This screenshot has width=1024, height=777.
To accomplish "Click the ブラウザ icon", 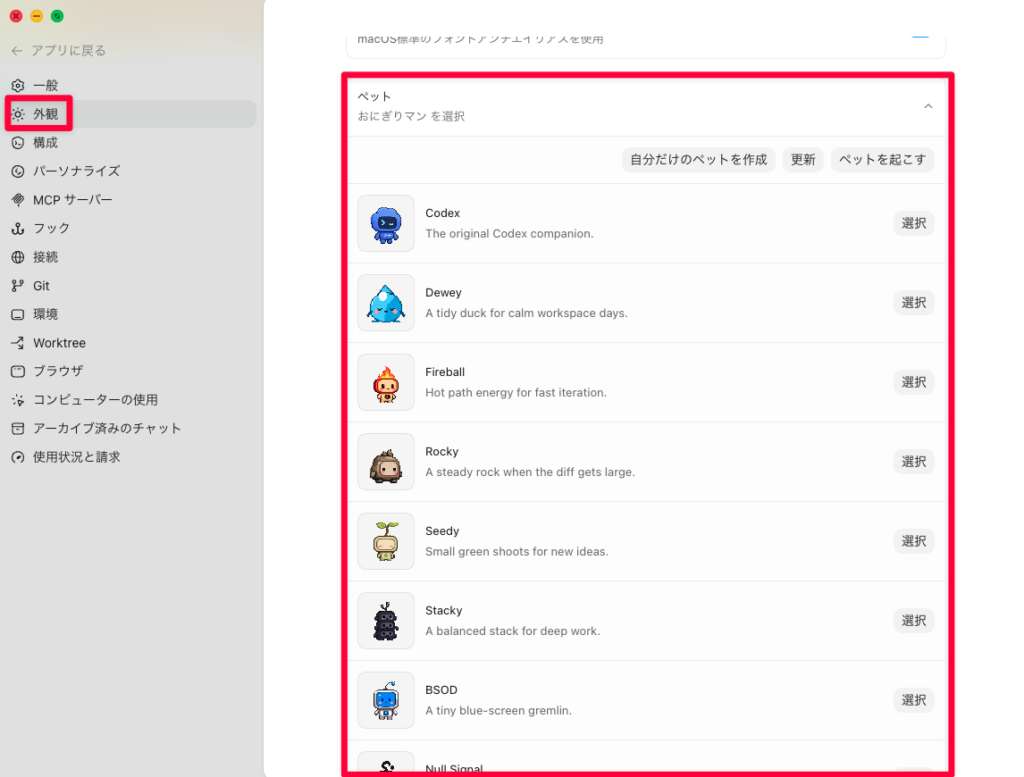I will (18, 372).
